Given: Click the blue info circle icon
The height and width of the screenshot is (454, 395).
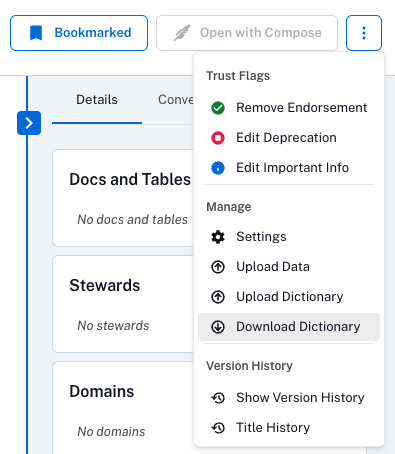Looking at the screenshot, I should [218, 168].
